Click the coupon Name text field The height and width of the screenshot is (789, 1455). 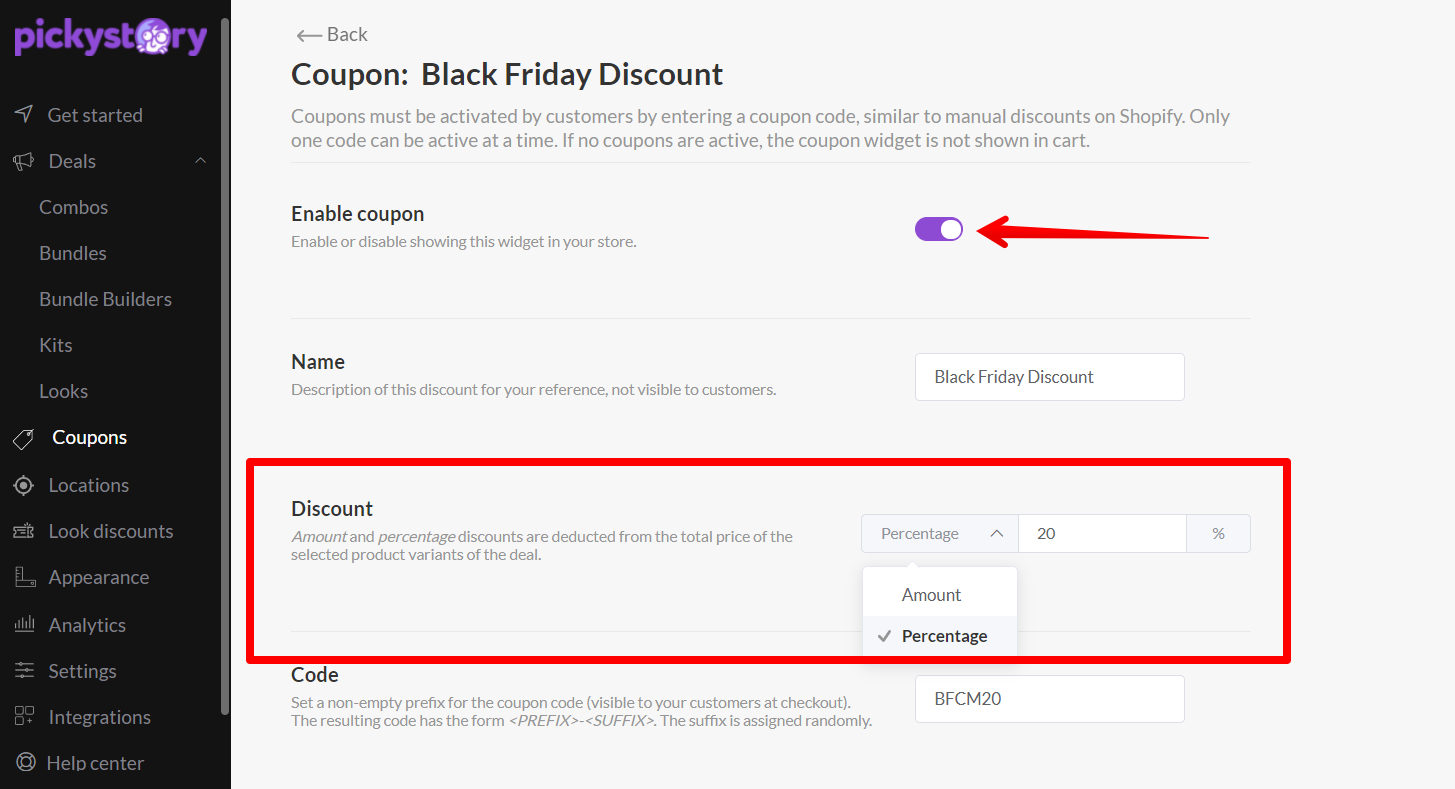click(x=1049, y=377)
